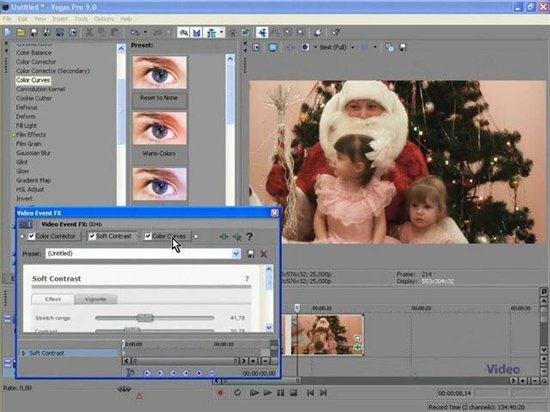Uncheck the Soft Contrast plug-in checkbox
The height and width of the screenshot is (412, 550).
click(x=92, y=236)
